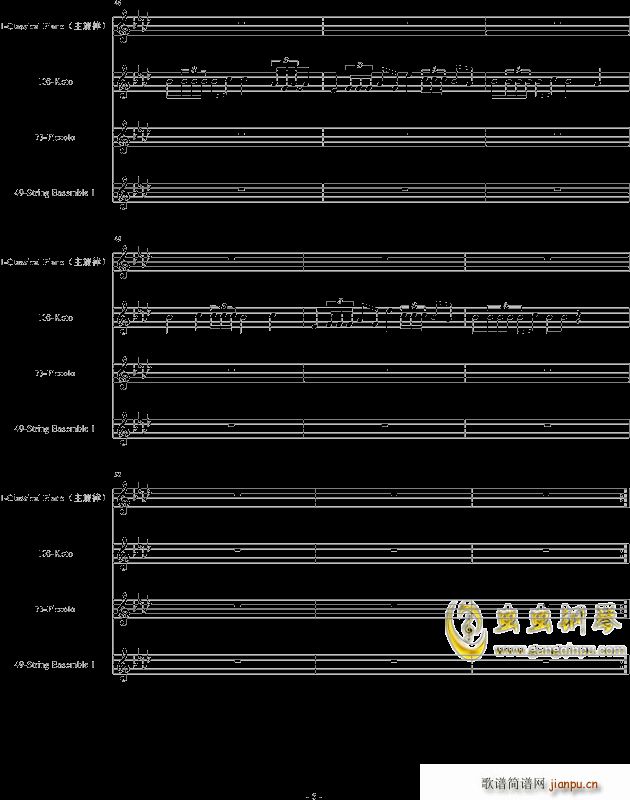Click the page number 3 at the bottom
The width and height of the screenshot is (630, 800).
tap(314, 795)
